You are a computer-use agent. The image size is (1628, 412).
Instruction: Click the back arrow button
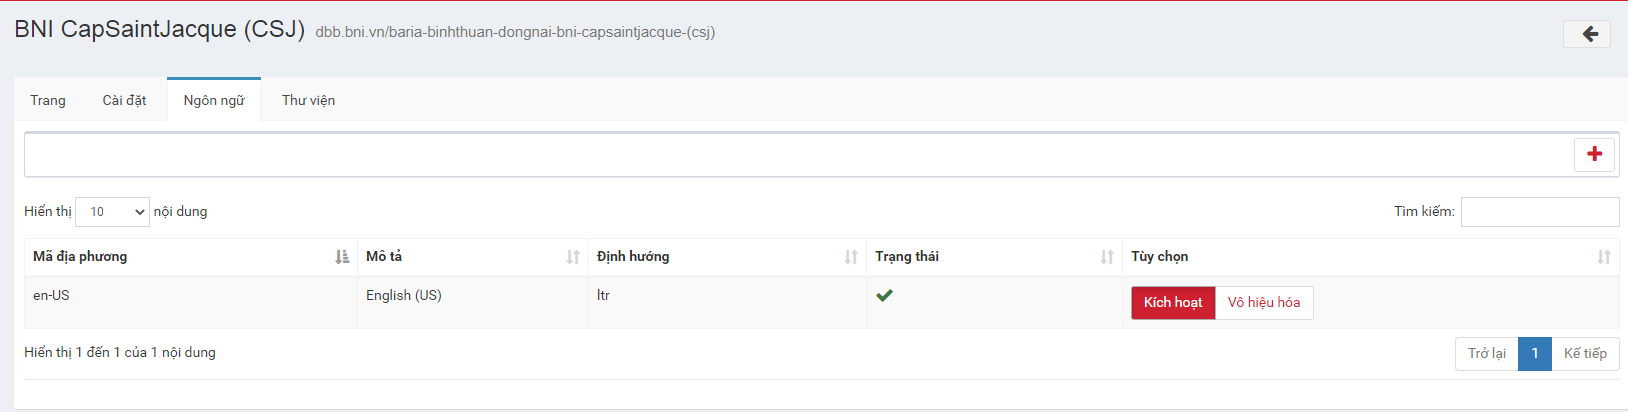[x=1587, y=34]
